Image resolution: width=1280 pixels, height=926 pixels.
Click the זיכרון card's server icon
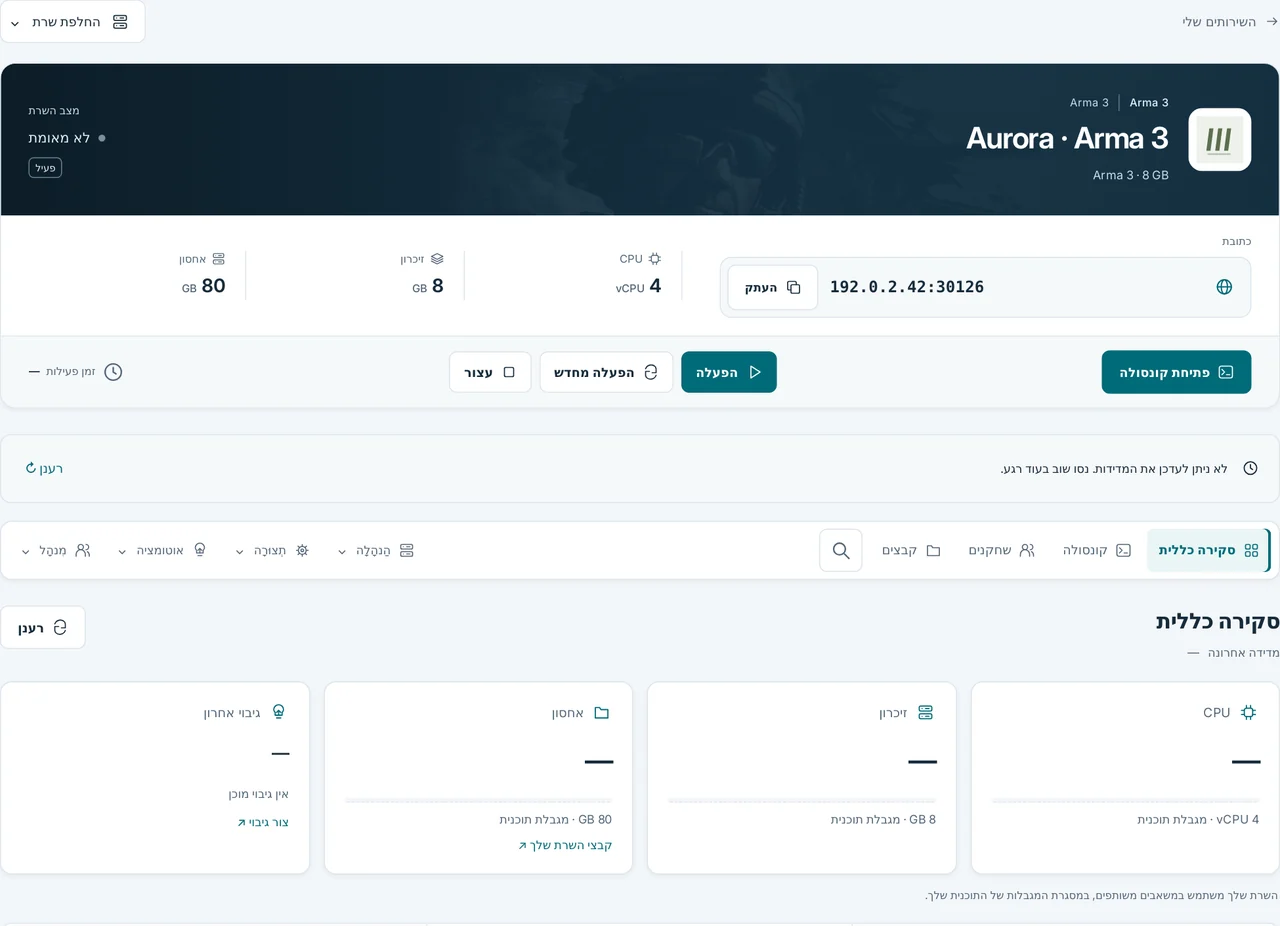pos(925,713)
